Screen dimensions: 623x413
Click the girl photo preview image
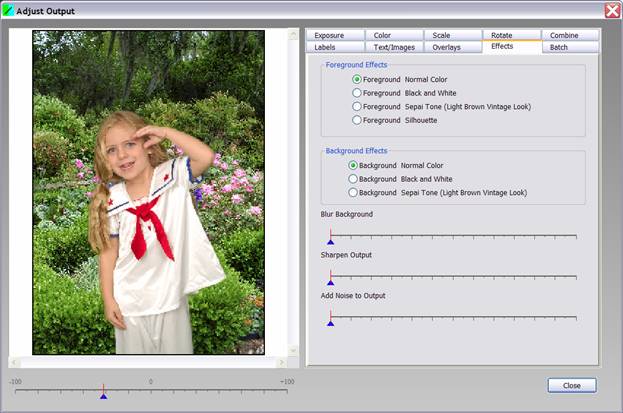pos(148,192)
